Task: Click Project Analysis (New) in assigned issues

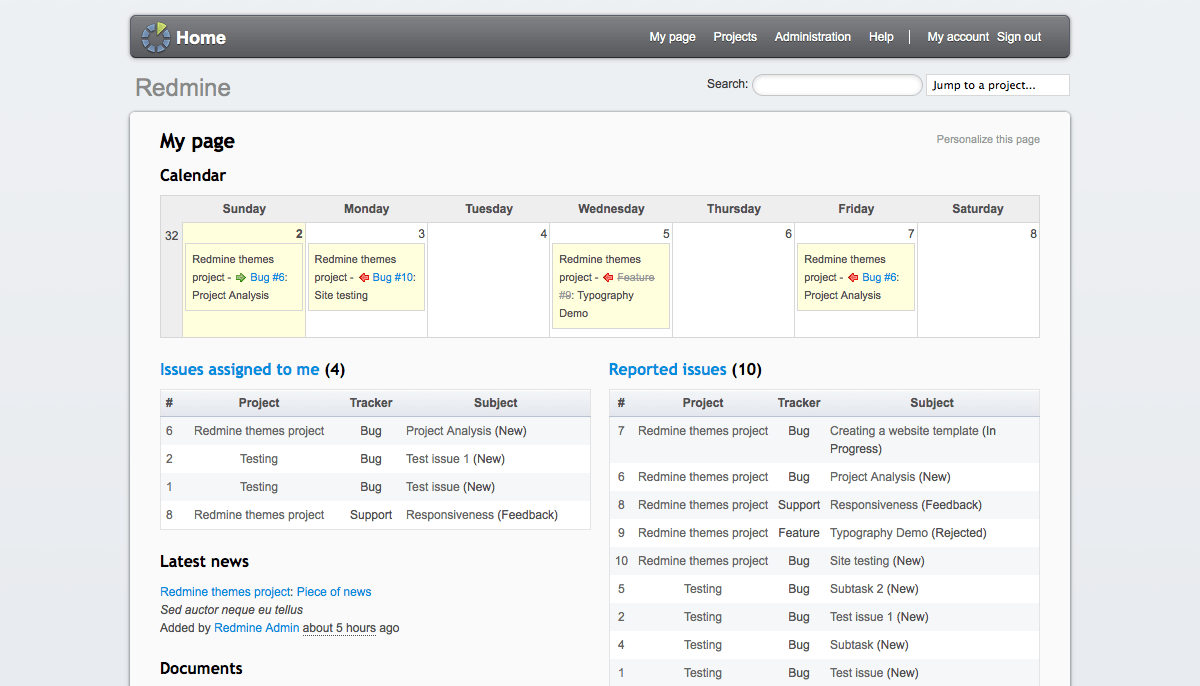Action: [x=466, y=431]
